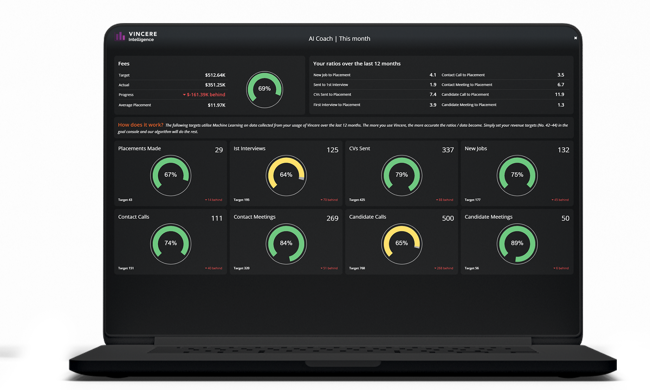Click the fees Actual value $351.25K

click(x=215, y=85)
